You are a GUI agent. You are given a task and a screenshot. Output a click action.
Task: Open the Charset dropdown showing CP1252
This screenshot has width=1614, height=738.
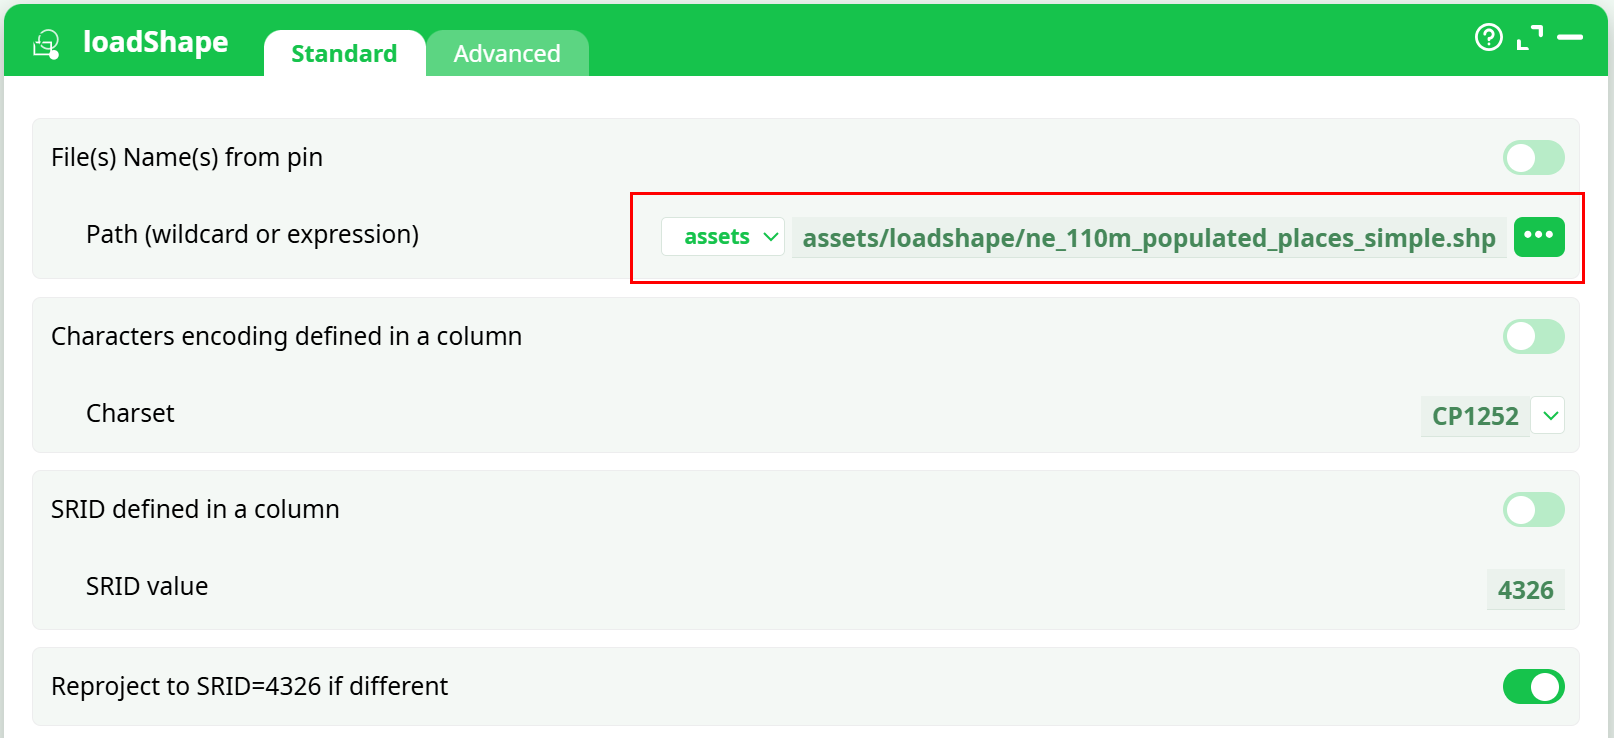pos(1548,416)
